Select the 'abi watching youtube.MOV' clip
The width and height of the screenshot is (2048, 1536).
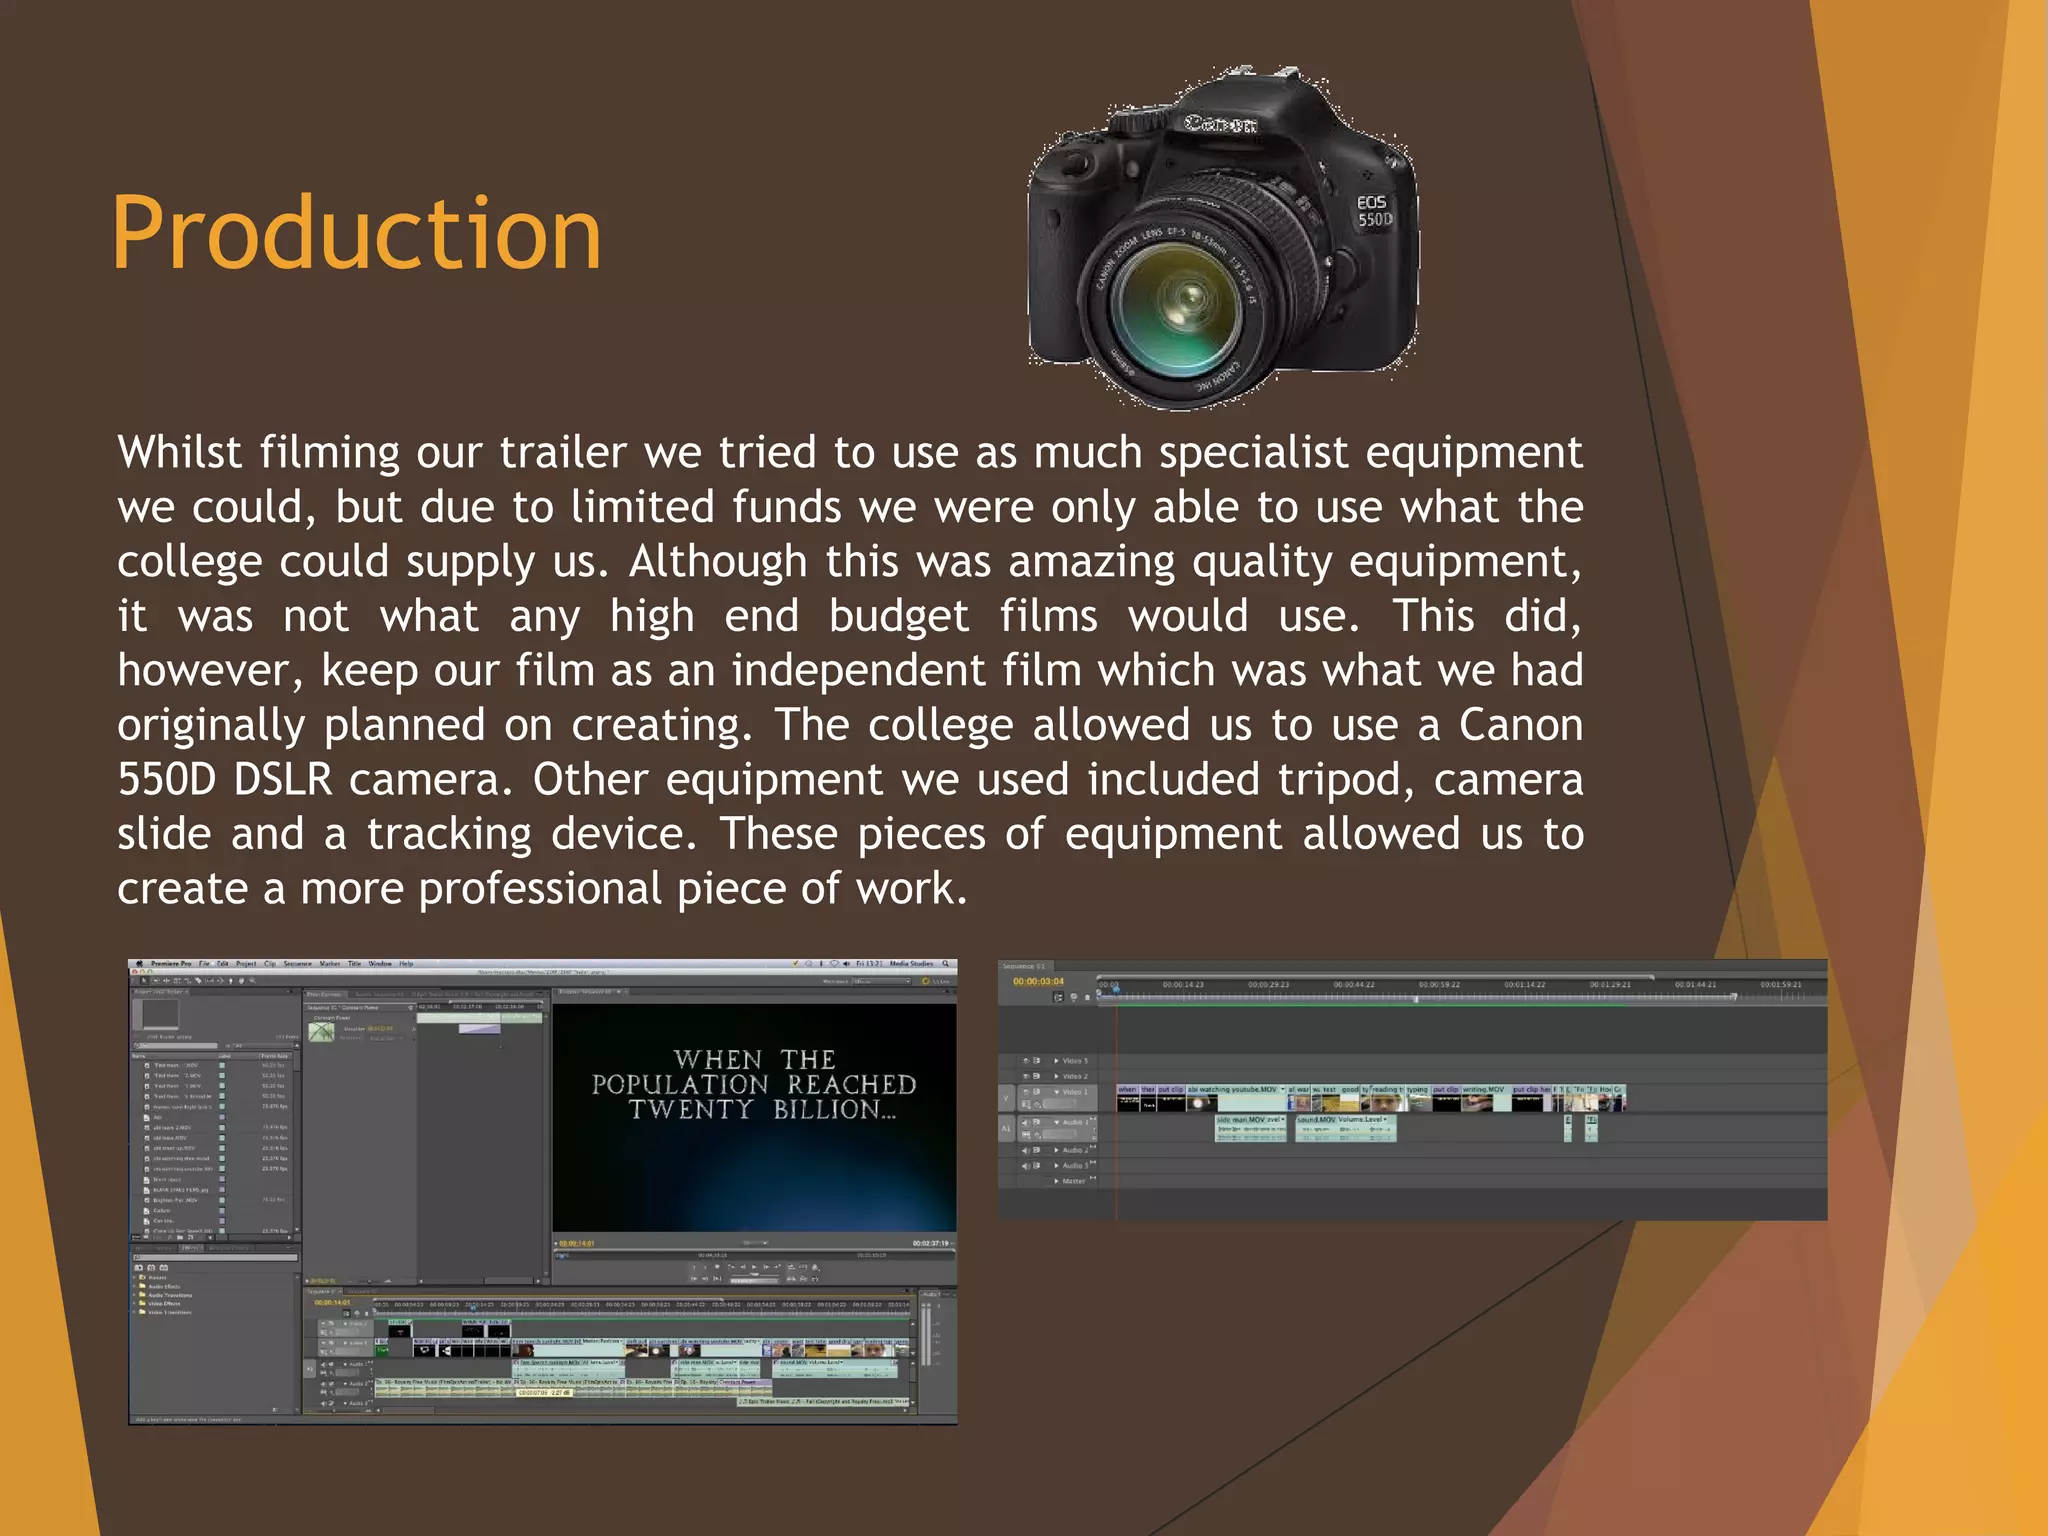(x=1236, y=1098)
